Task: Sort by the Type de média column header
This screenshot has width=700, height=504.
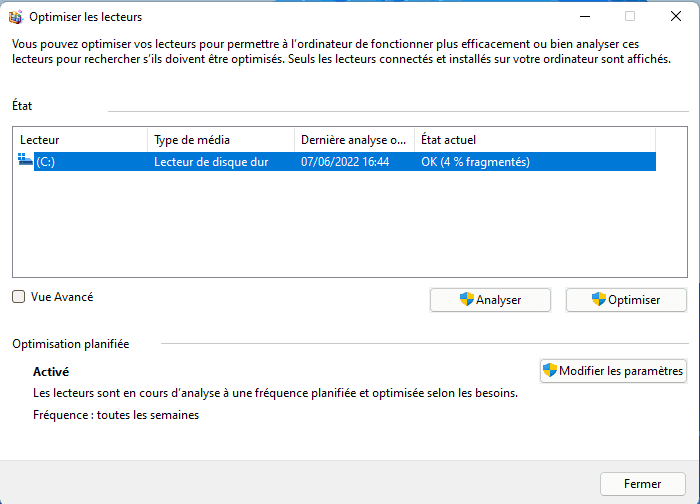Action: click(221, 140)
